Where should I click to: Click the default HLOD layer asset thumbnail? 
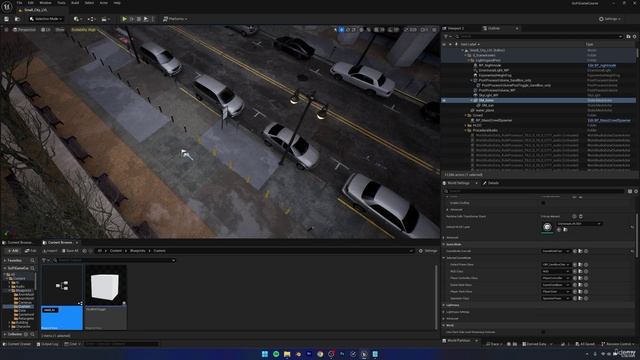(547, 227)
